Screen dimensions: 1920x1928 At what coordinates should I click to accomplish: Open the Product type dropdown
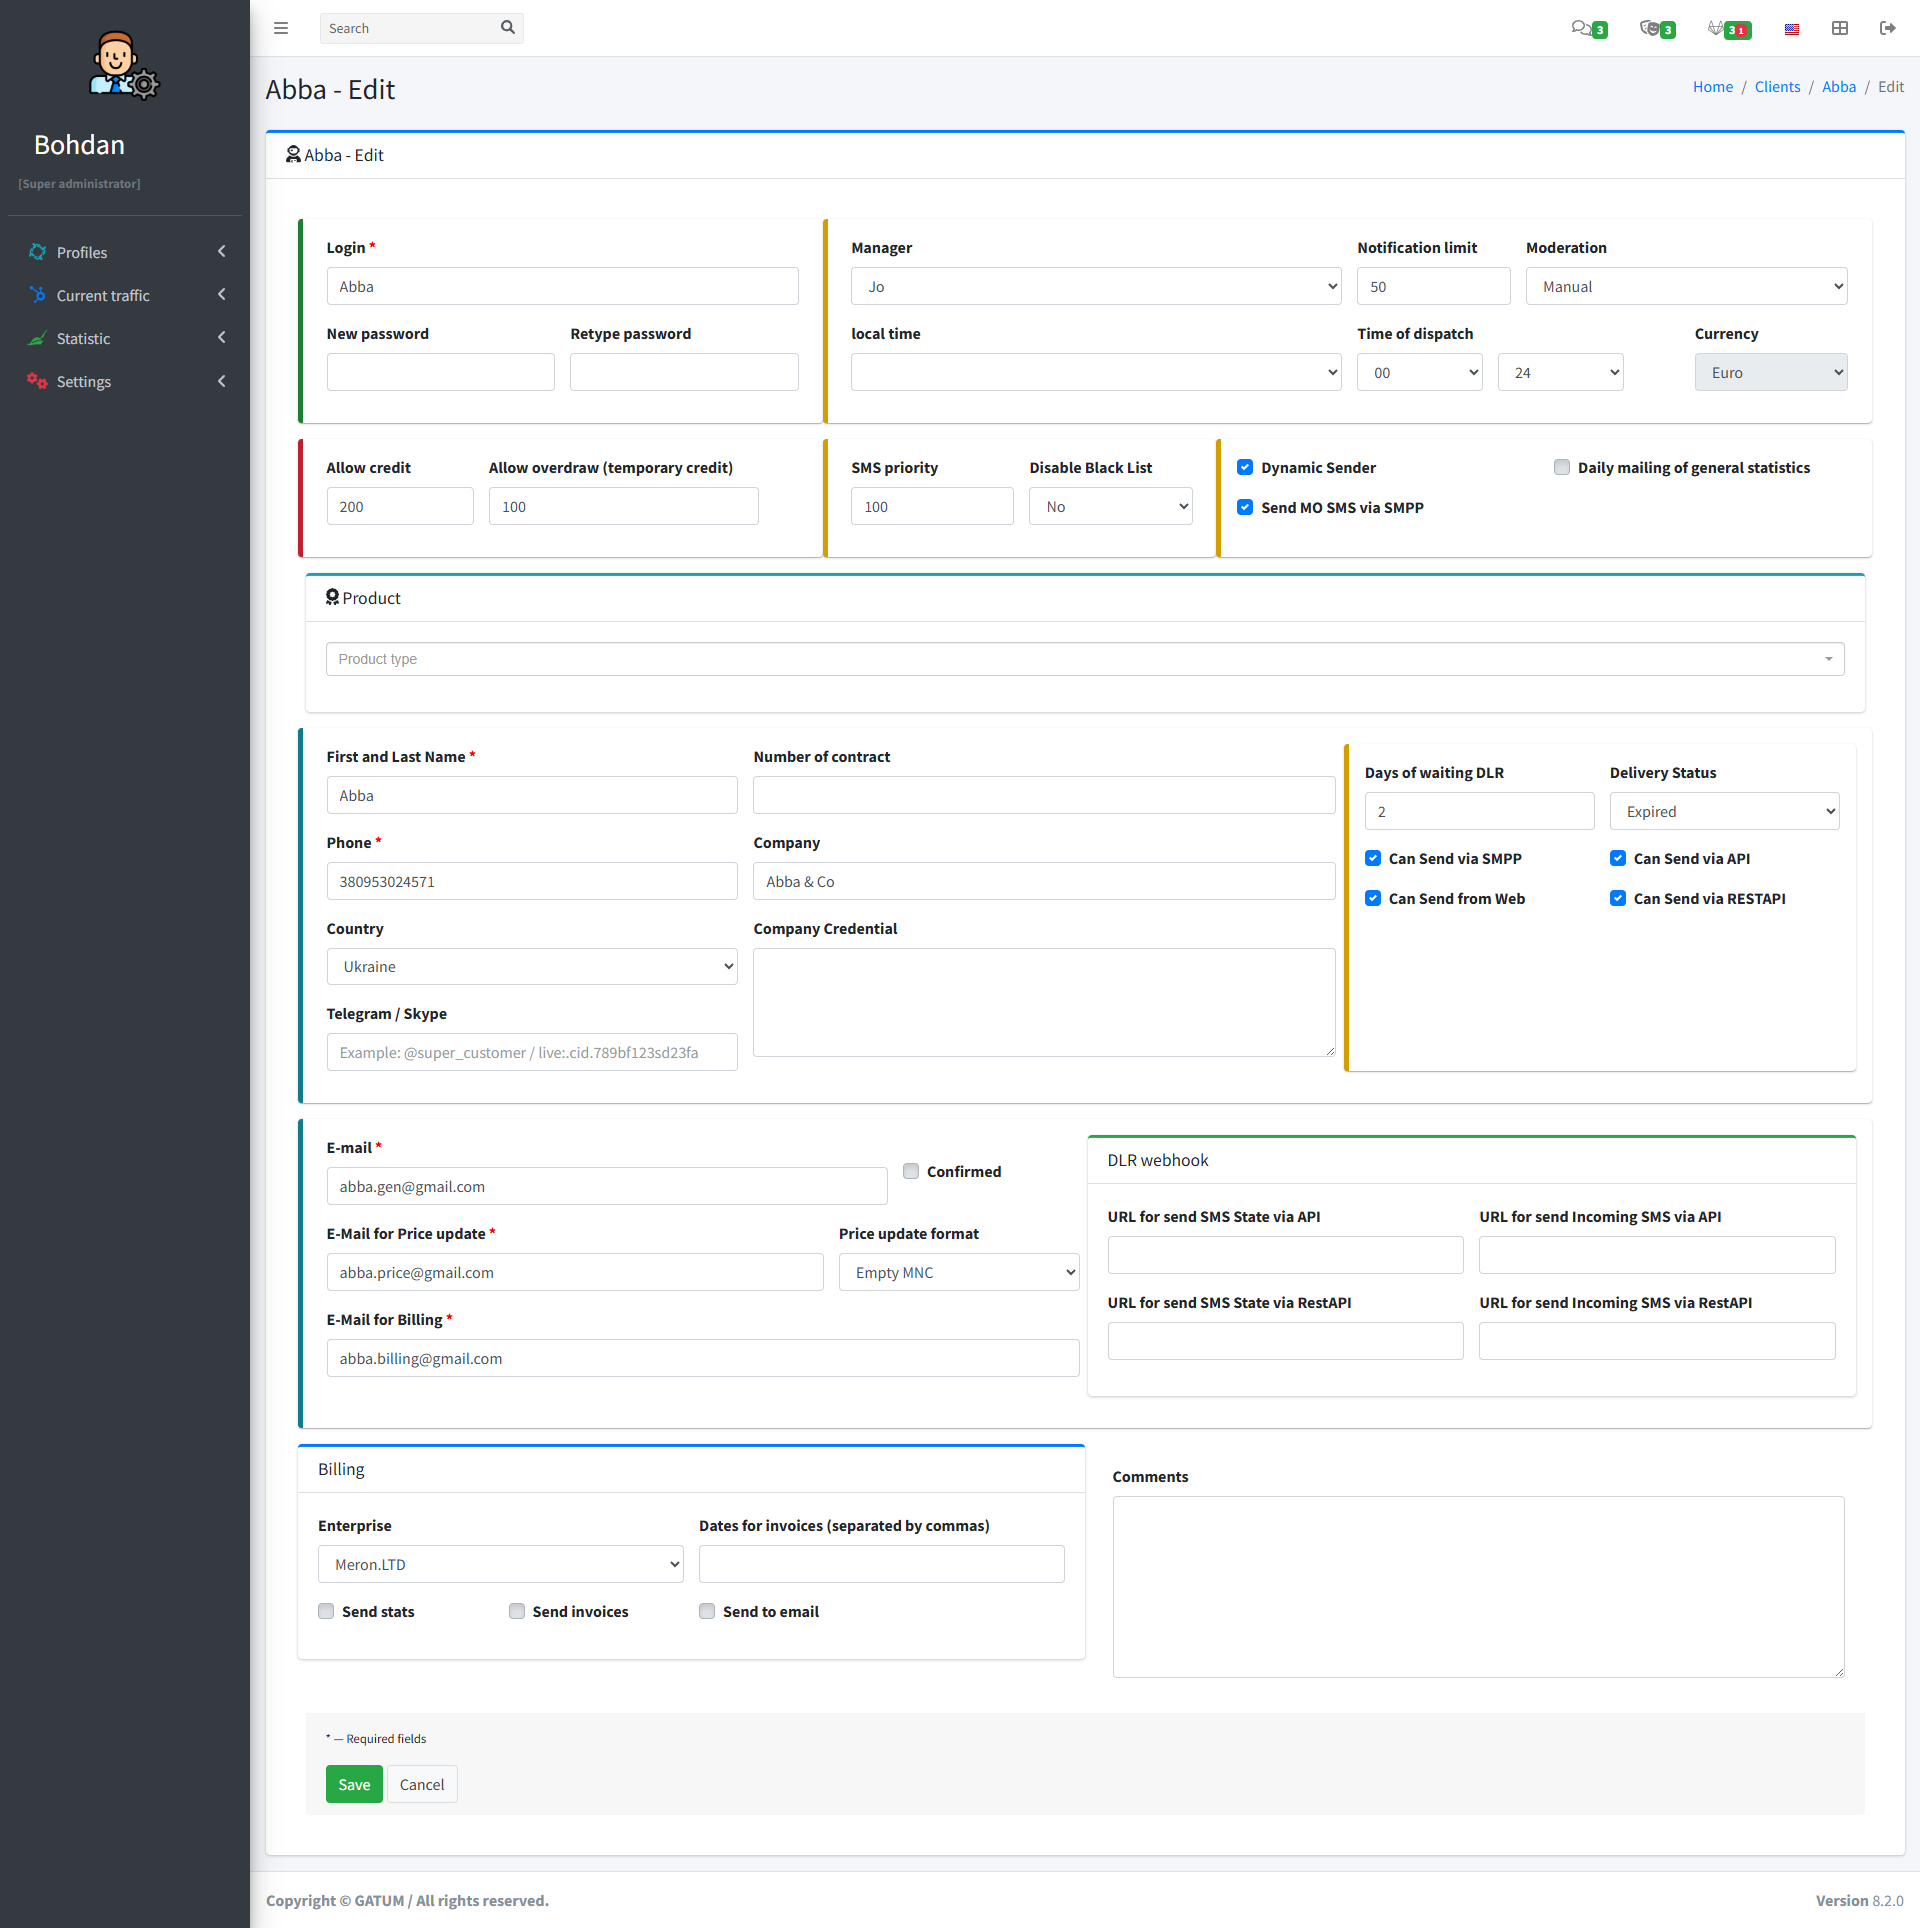[x=1085, y=659]
